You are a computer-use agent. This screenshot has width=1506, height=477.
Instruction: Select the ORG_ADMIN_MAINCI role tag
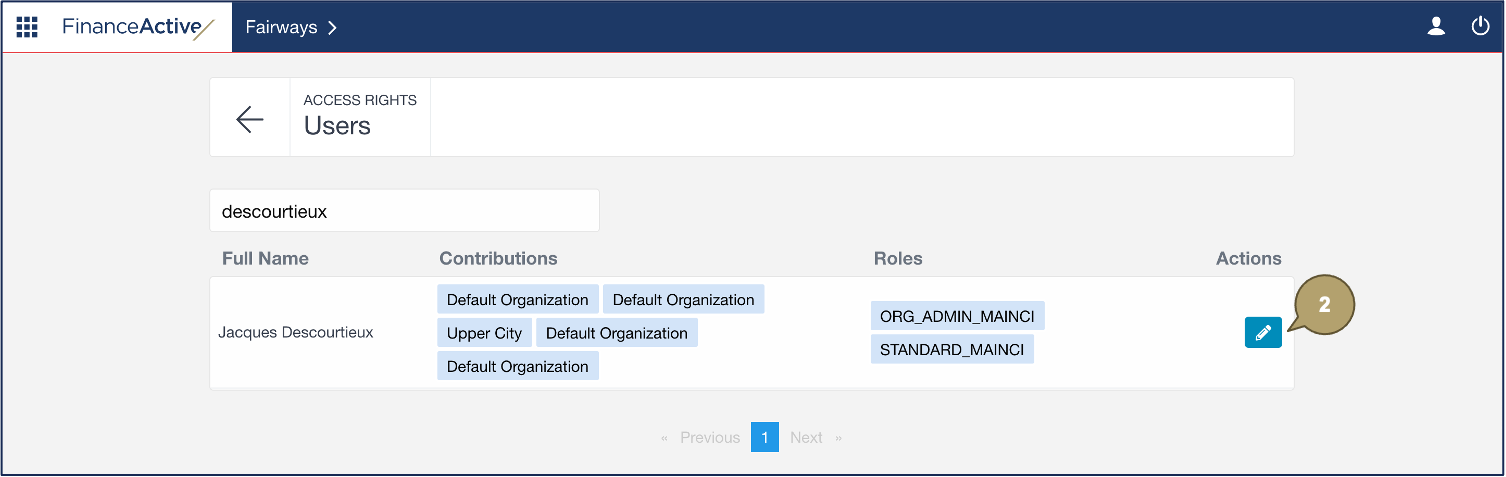[x=957, y=316]
